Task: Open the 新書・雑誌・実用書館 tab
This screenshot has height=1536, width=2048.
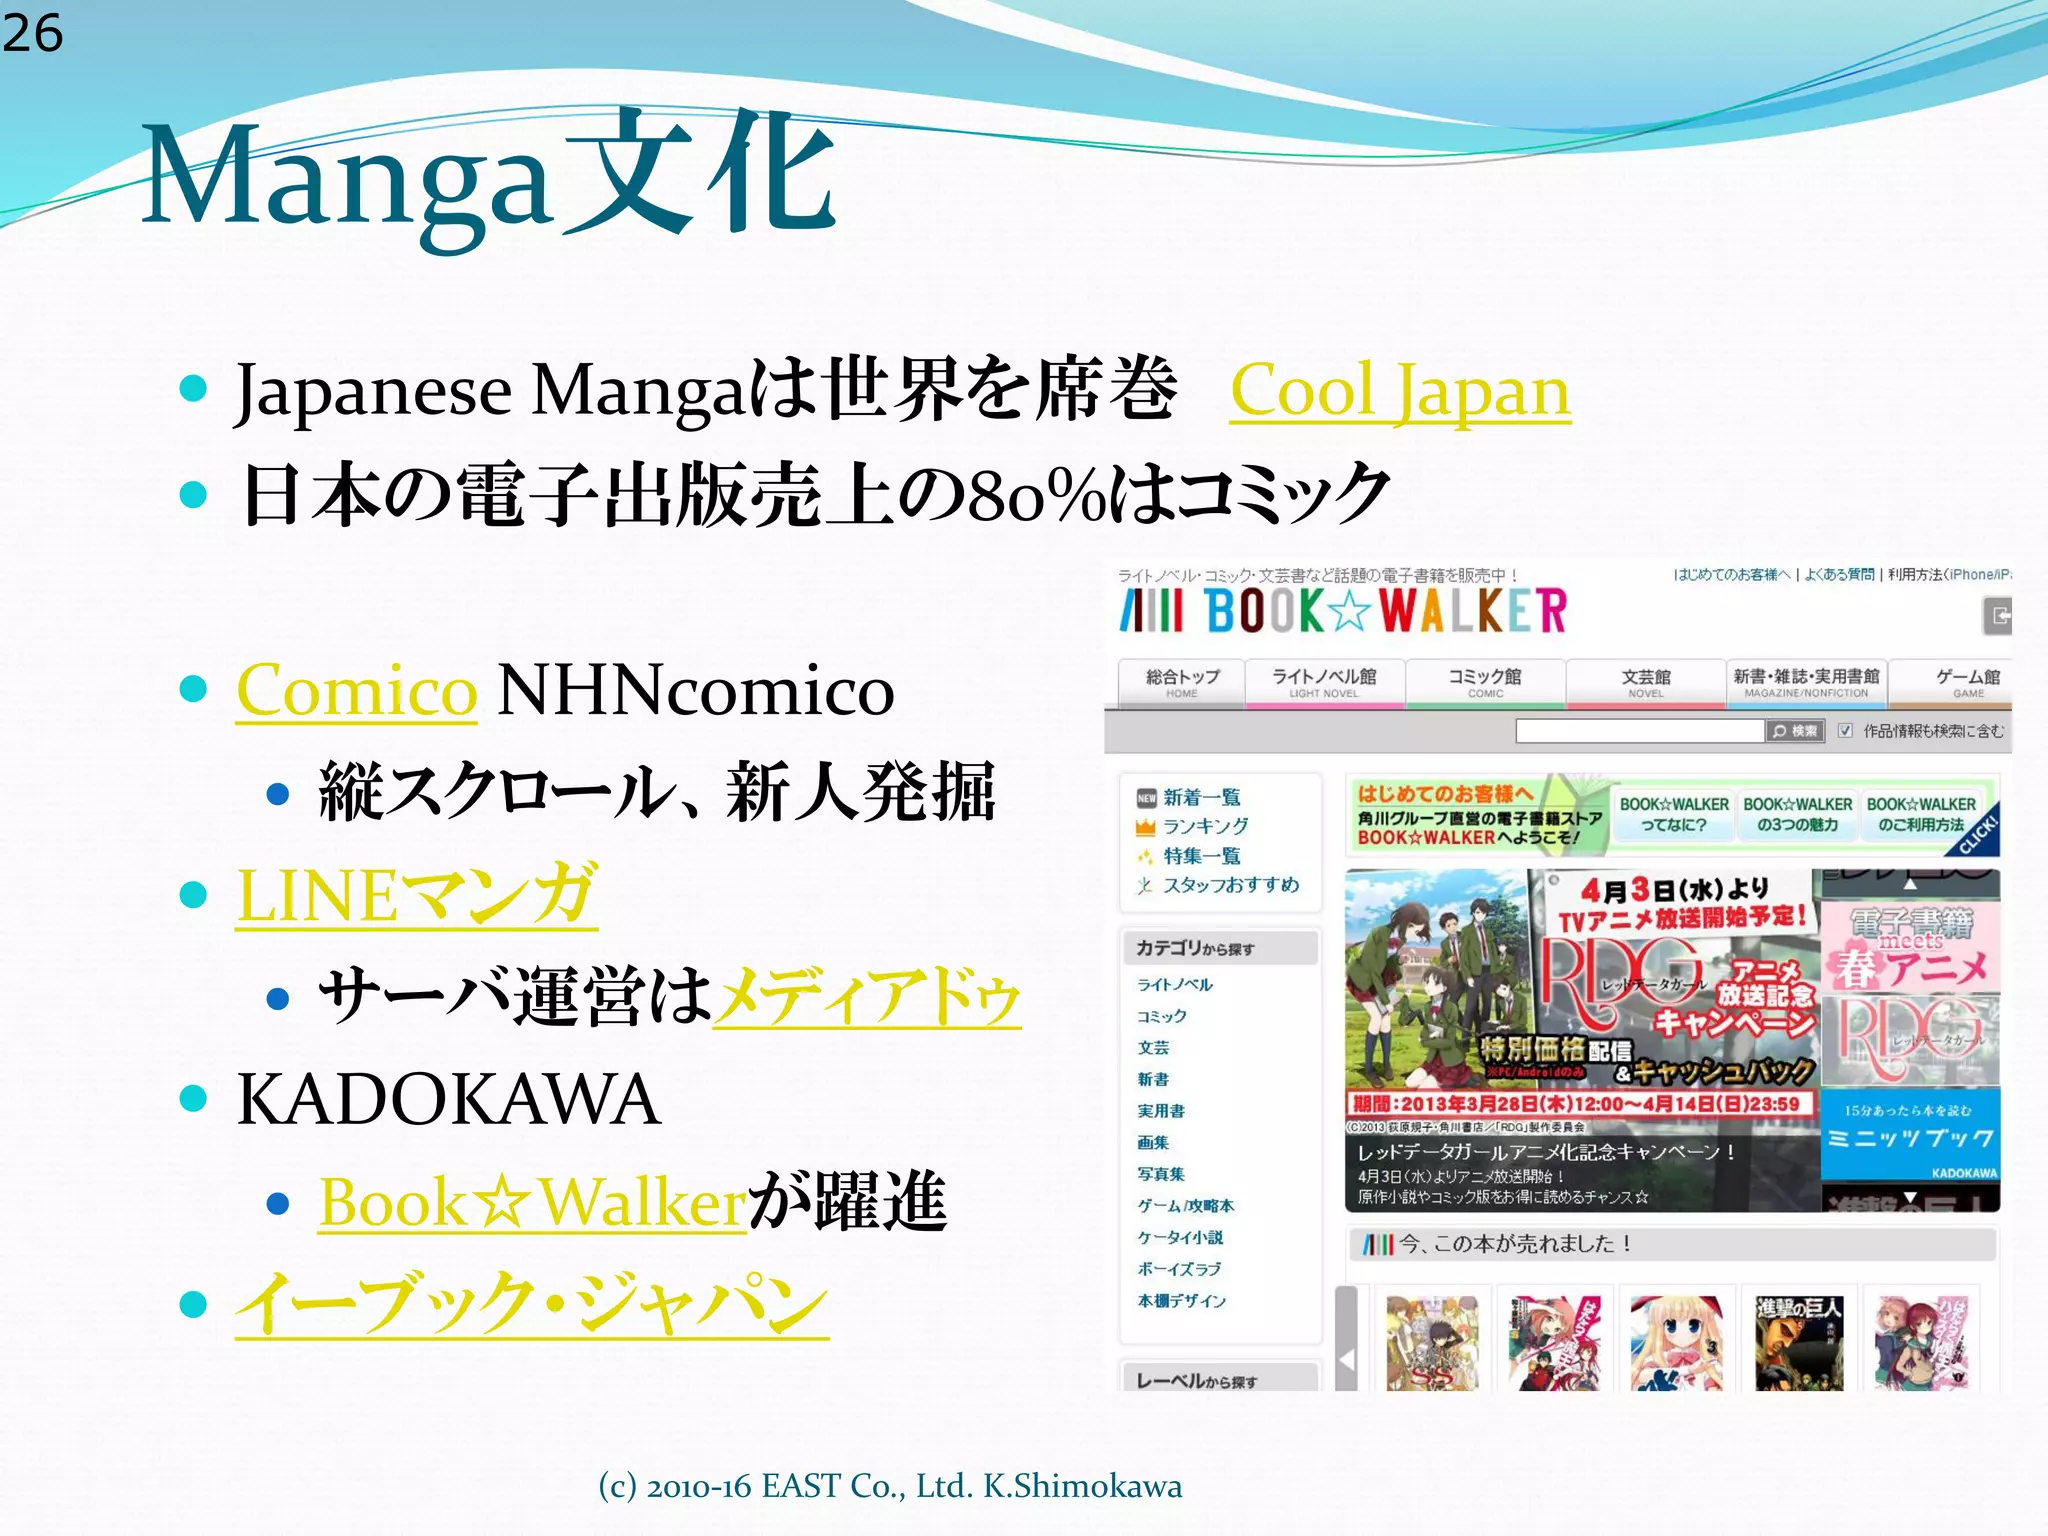Action: tap(1806, 683)
